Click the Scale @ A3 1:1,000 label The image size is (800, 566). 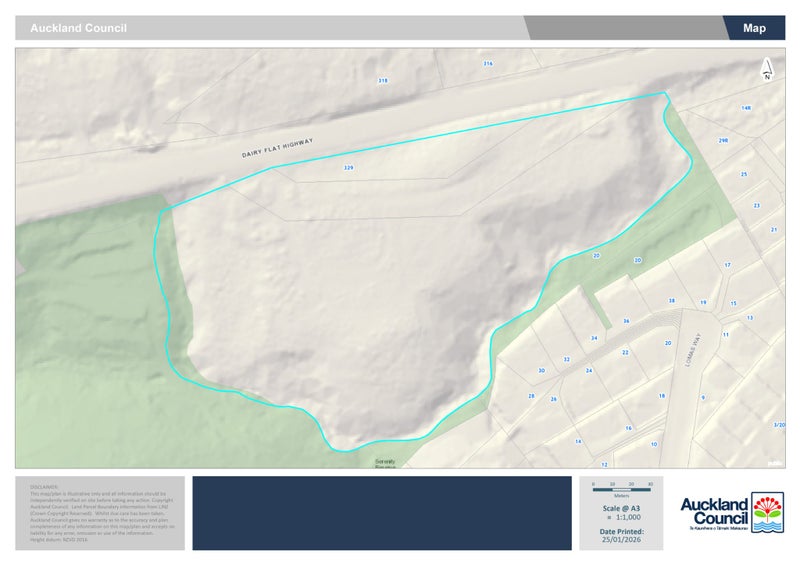(621, 513)
